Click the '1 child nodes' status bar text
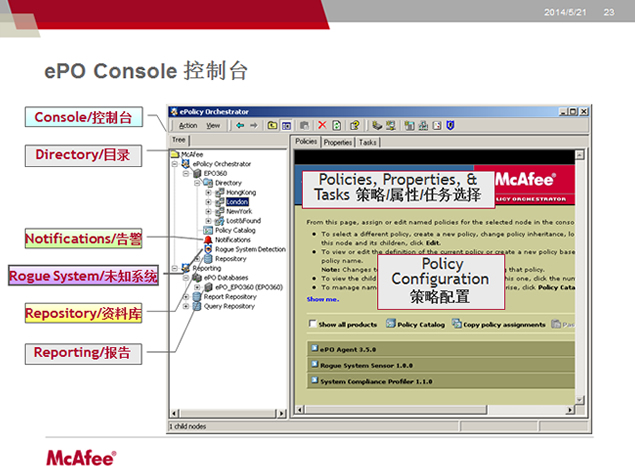The width and height of the screenshot is (635, 466). (188, 426)
